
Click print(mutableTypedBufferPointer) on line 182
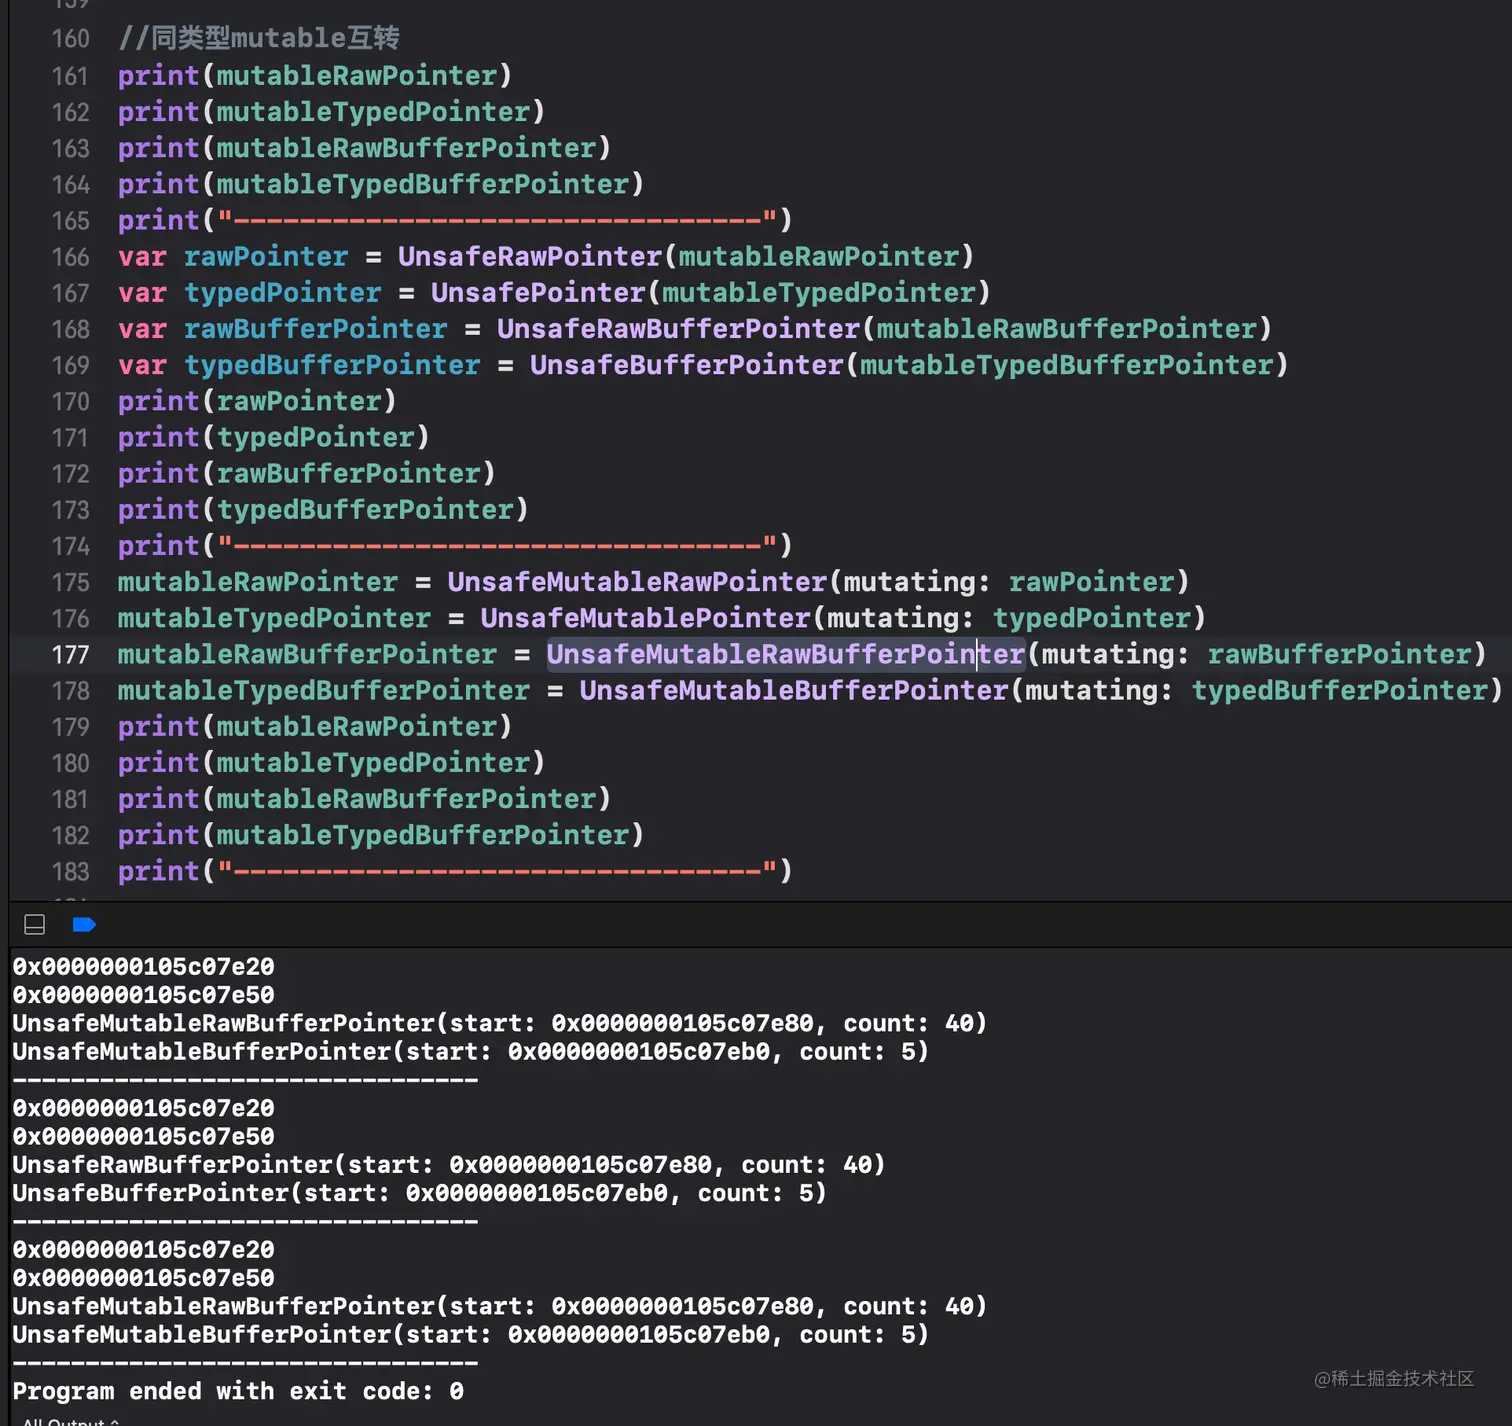tap(381, 835)
